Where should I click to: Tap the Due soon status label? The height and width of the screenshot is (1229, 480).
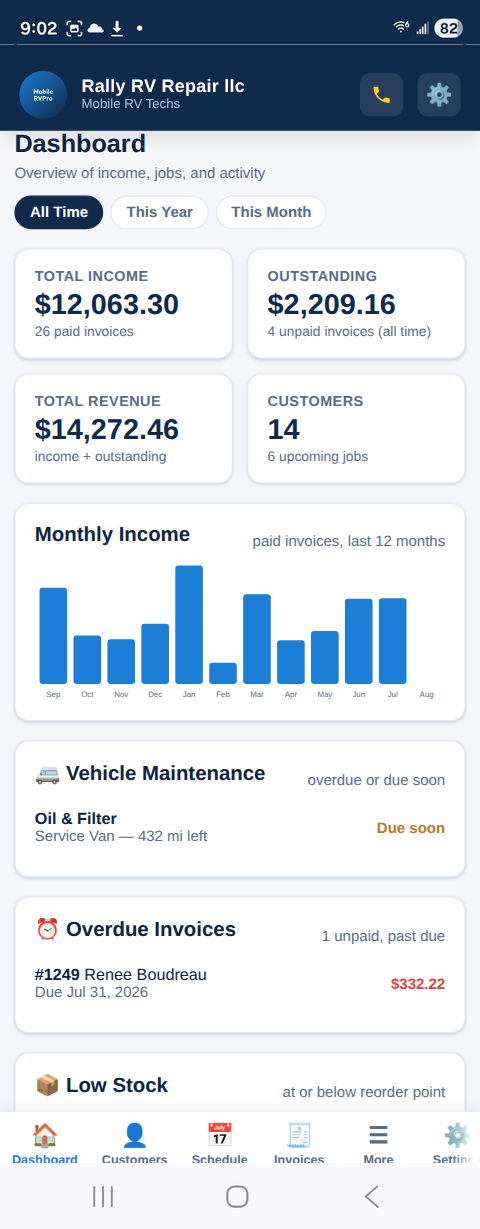(x=411, y=828)
